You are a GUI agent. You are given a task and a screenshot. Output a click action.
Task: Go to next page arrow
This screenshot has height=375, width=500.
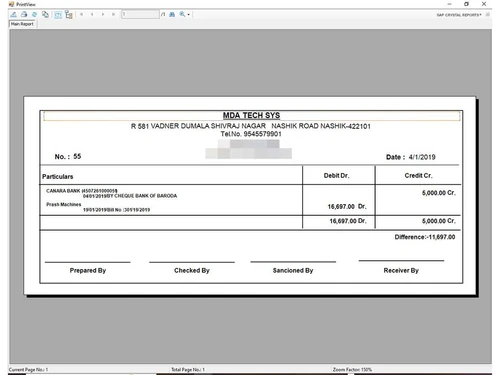(103, 14)
